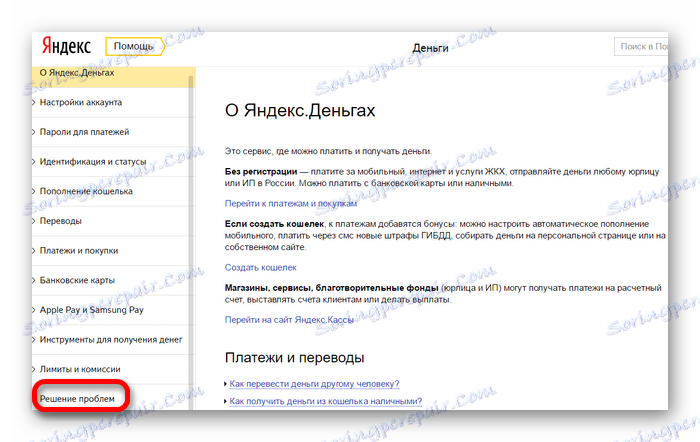700x442 pixels.
Task: Expand chevron beside Apple Pay и Samsung Pay
Action: (34, 310)
